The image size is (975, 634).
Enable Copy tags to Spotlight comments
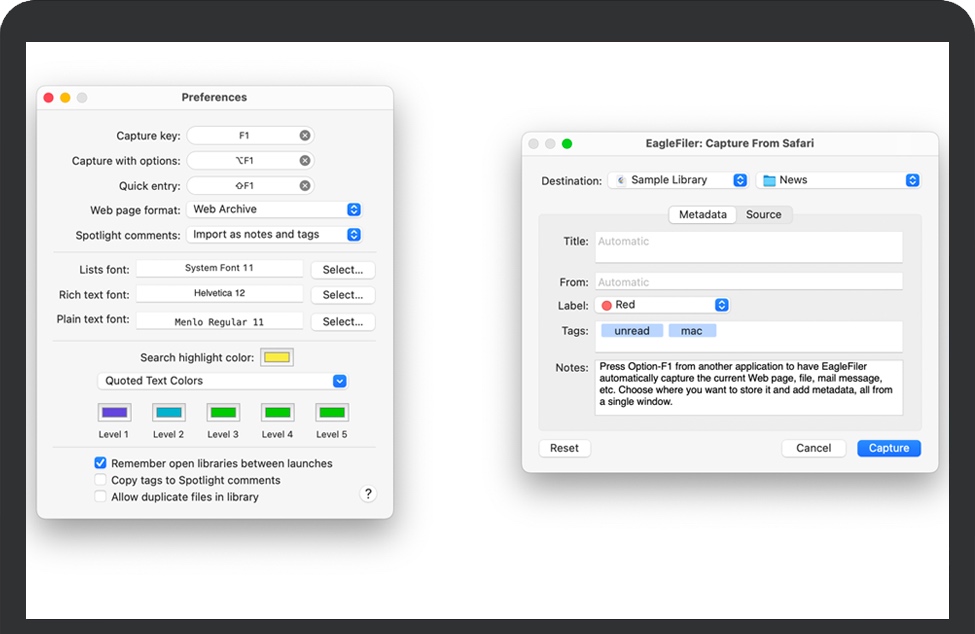100,480
